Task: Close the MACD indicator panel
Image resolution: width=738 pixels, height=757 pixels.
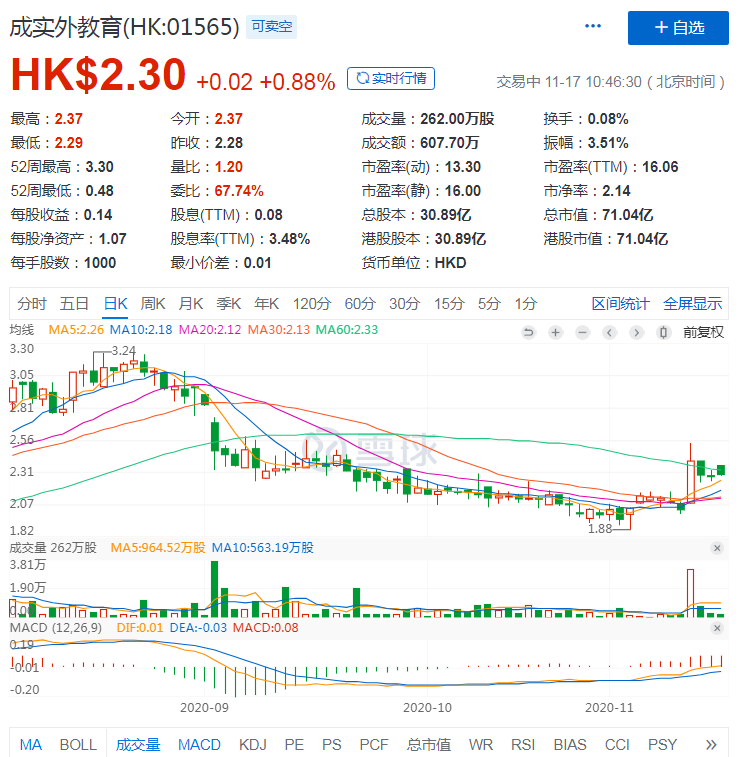Action: point(717,628)
